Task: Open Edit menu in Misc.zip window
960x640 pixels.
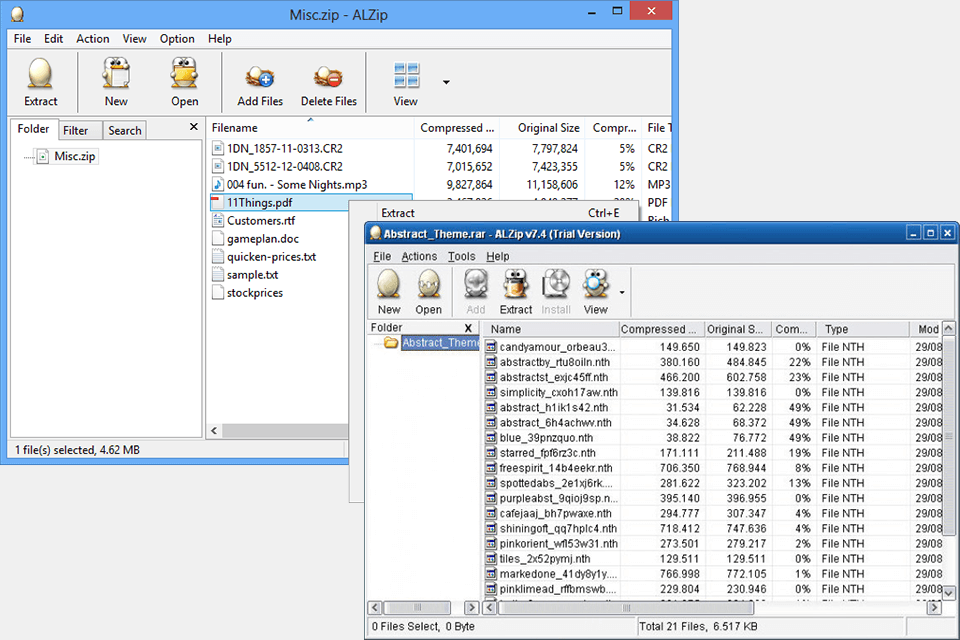Action: coord(53,39)
